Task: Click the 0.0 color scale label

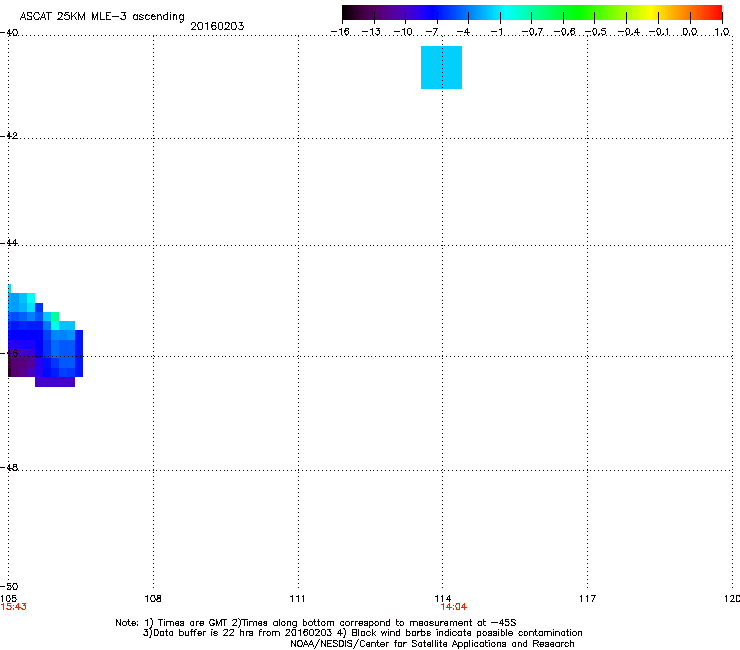Action: [690, 32]
